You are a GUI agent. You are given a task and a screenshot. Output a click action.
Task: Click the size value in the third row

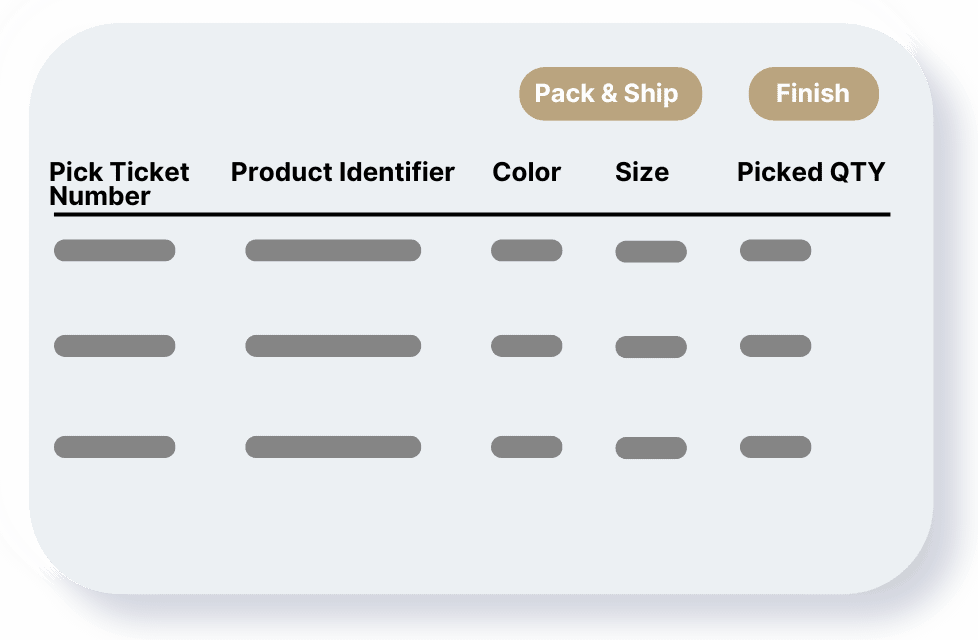[650, 447]
